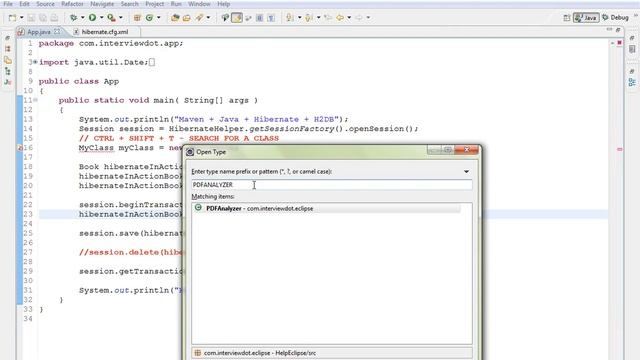This screenshot has width=640, height=360.
Task: Open the Navigate menu
Action: tap(102, 4)
